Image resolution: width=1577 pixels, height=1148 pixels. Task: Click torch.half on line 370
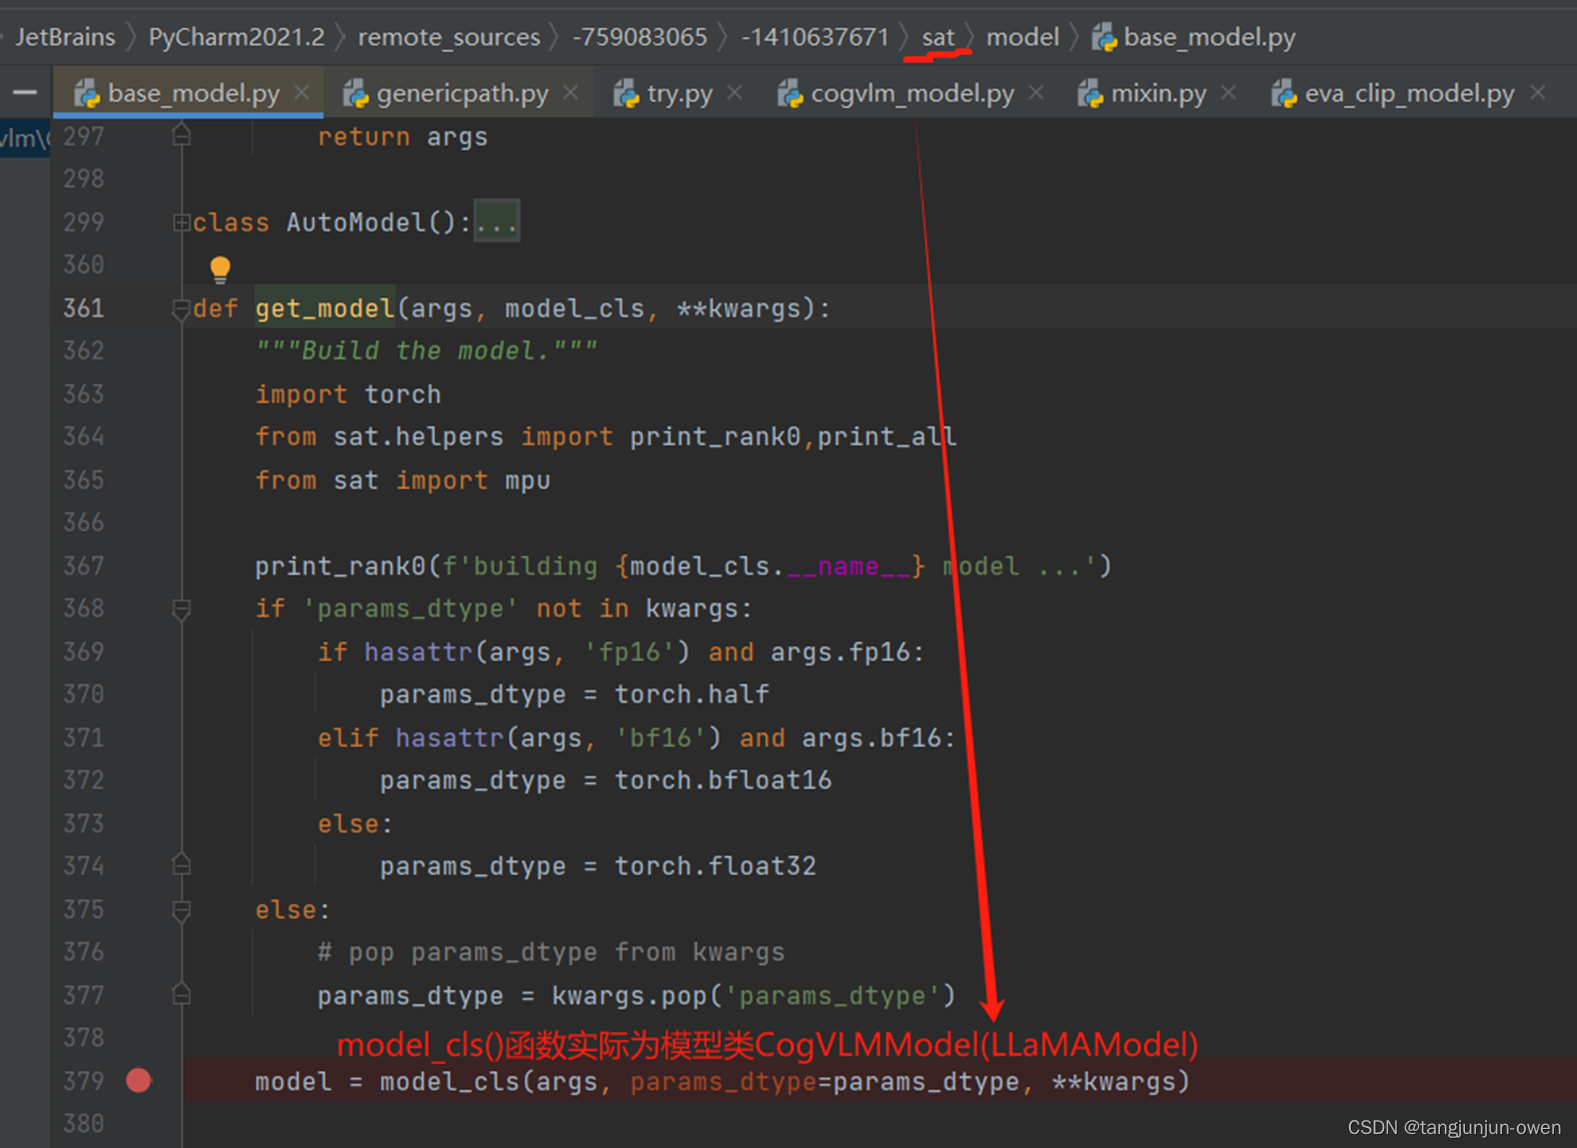[692, 694]
